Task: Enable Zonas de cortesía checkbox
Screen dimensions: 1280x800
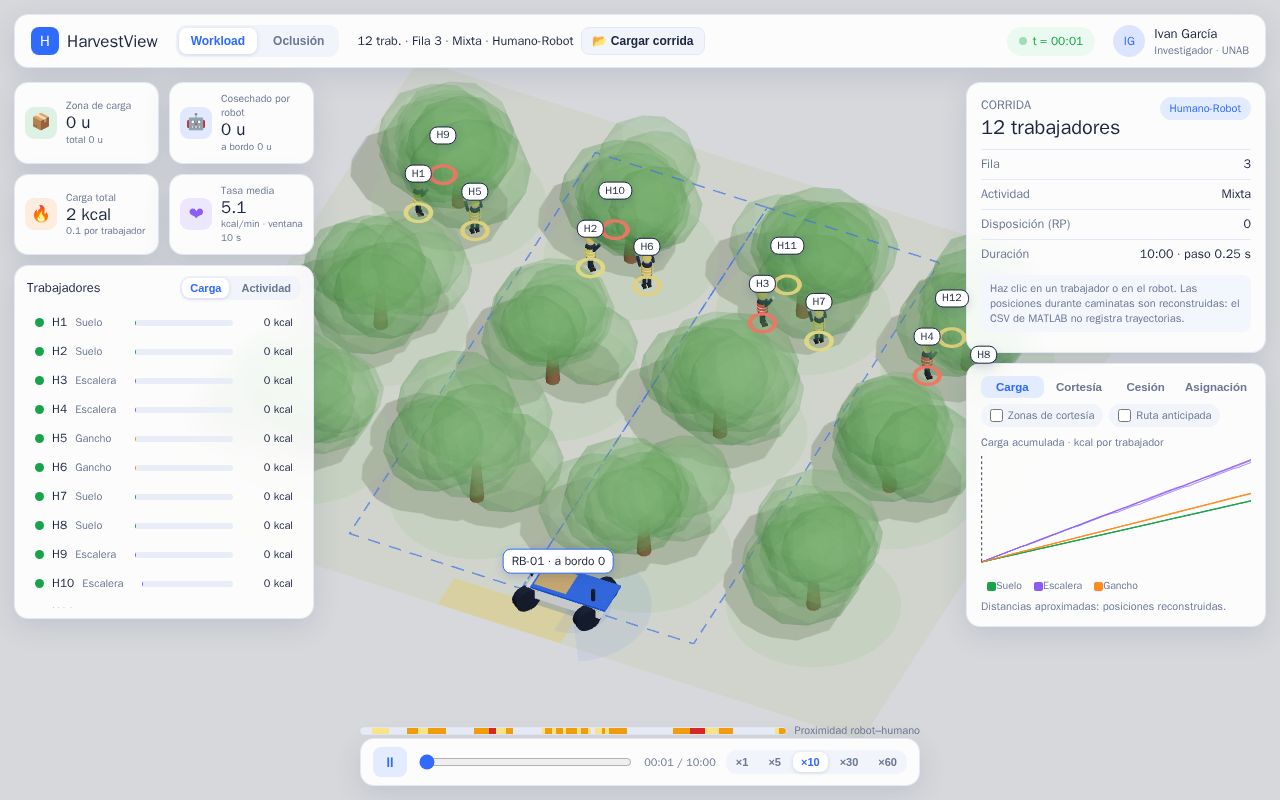Action: (996, 415)
